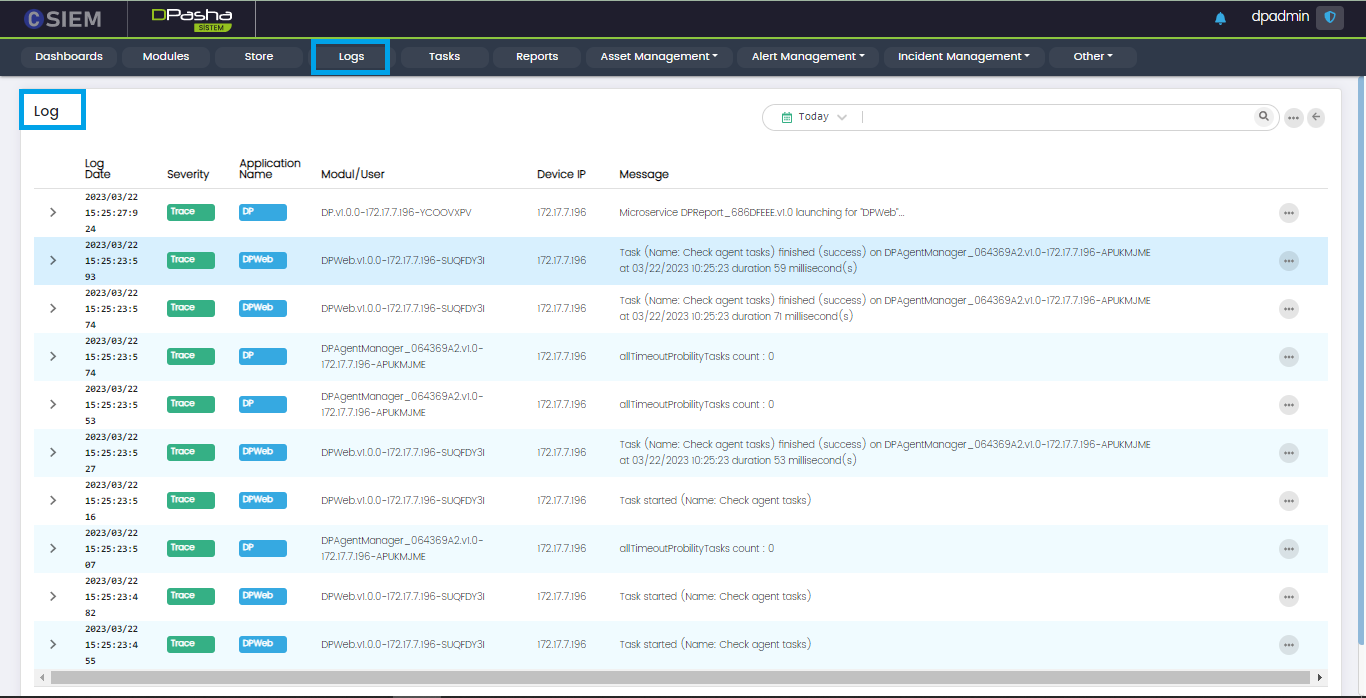This screenshot has height=698, width=1366.
Task: Open the Incident Management dropdown menu
Action: (964, 57)
